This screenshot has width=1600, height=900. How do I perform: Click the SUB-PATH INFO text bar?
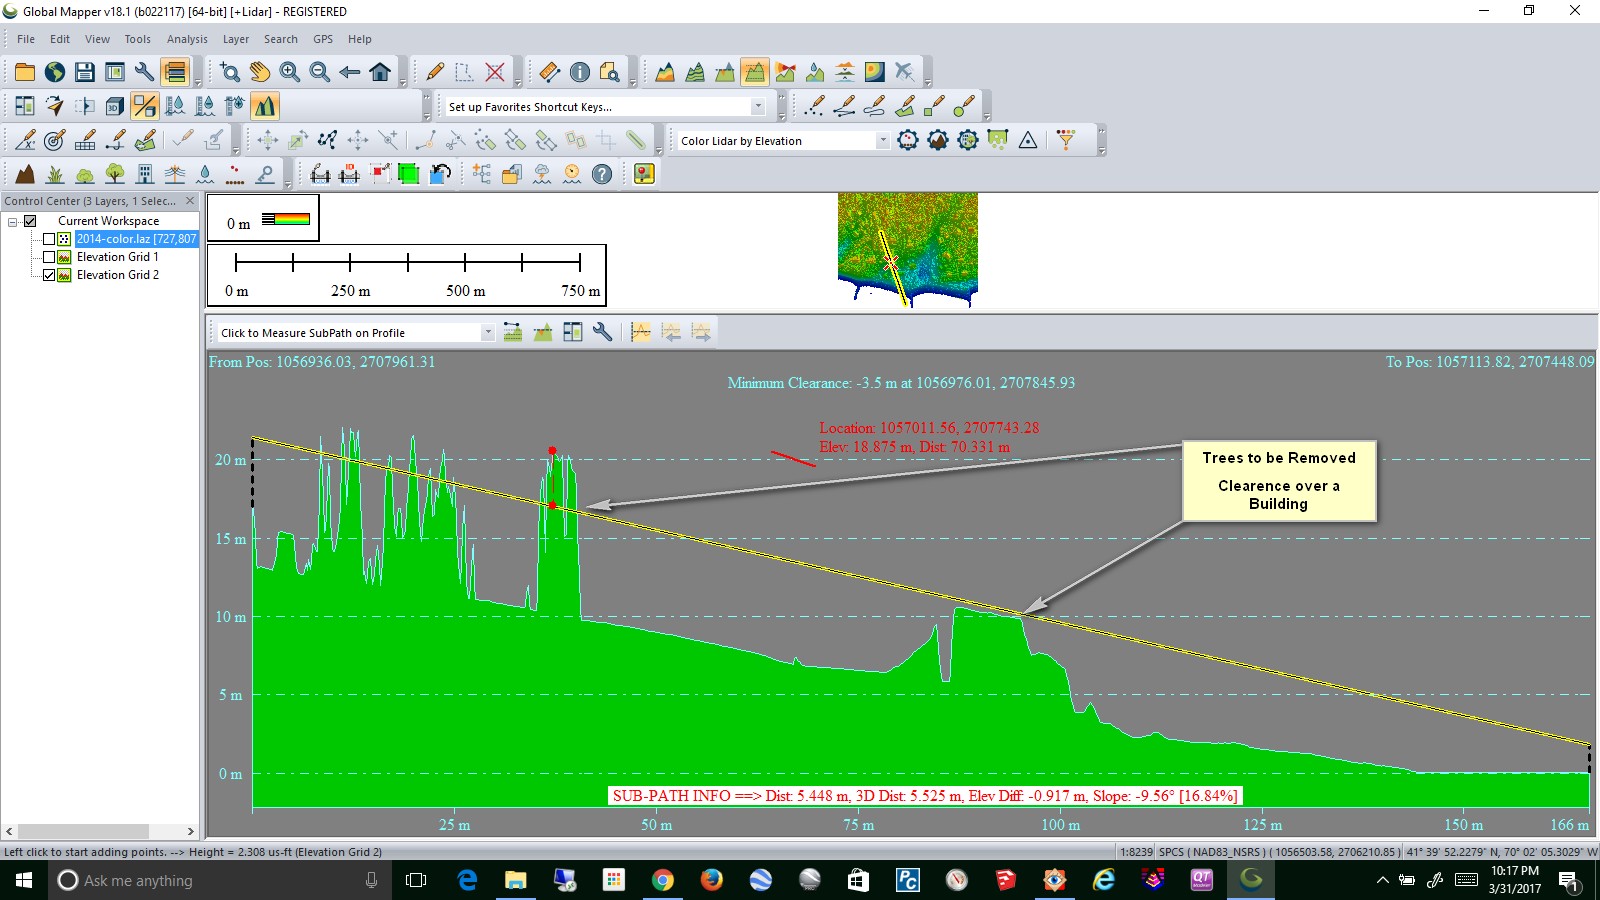925,796
